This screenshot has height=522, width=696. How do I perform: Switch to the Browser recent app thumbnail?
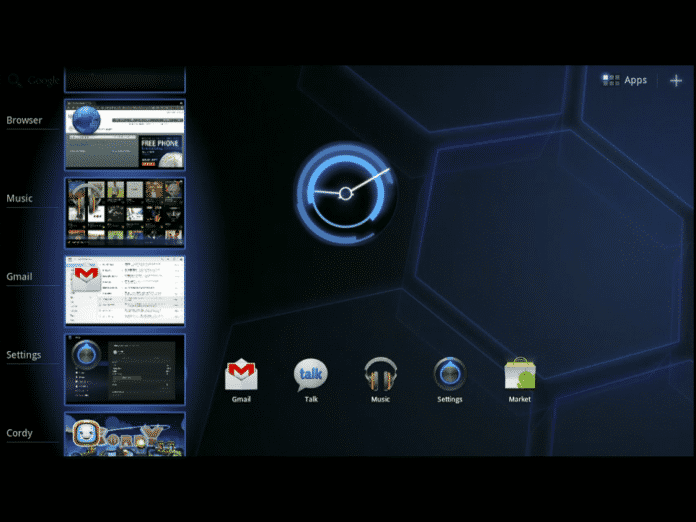coord(125,134)
